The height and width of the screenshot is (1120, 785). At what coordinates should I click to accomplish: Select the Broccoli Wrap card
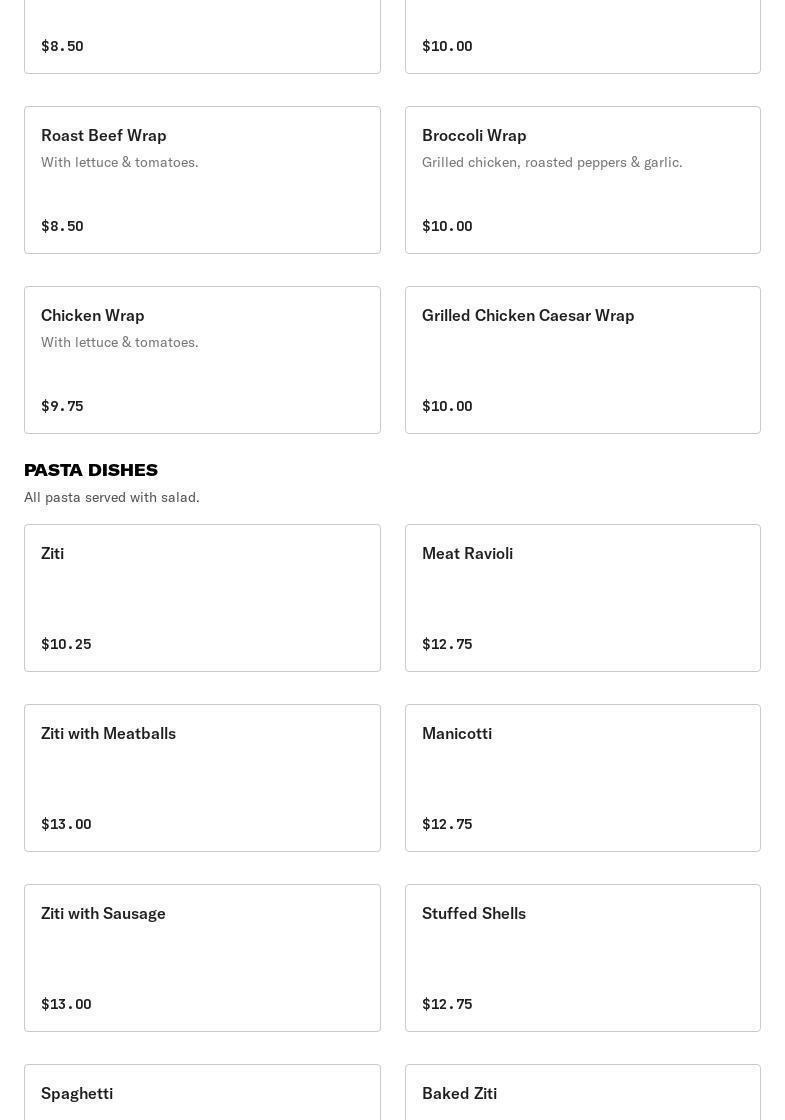(582, 180)
